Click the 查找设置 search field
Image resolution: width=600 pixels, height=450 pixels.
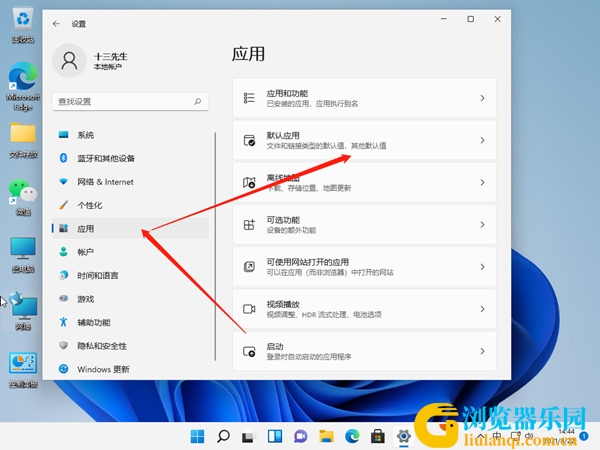(130, 101)
